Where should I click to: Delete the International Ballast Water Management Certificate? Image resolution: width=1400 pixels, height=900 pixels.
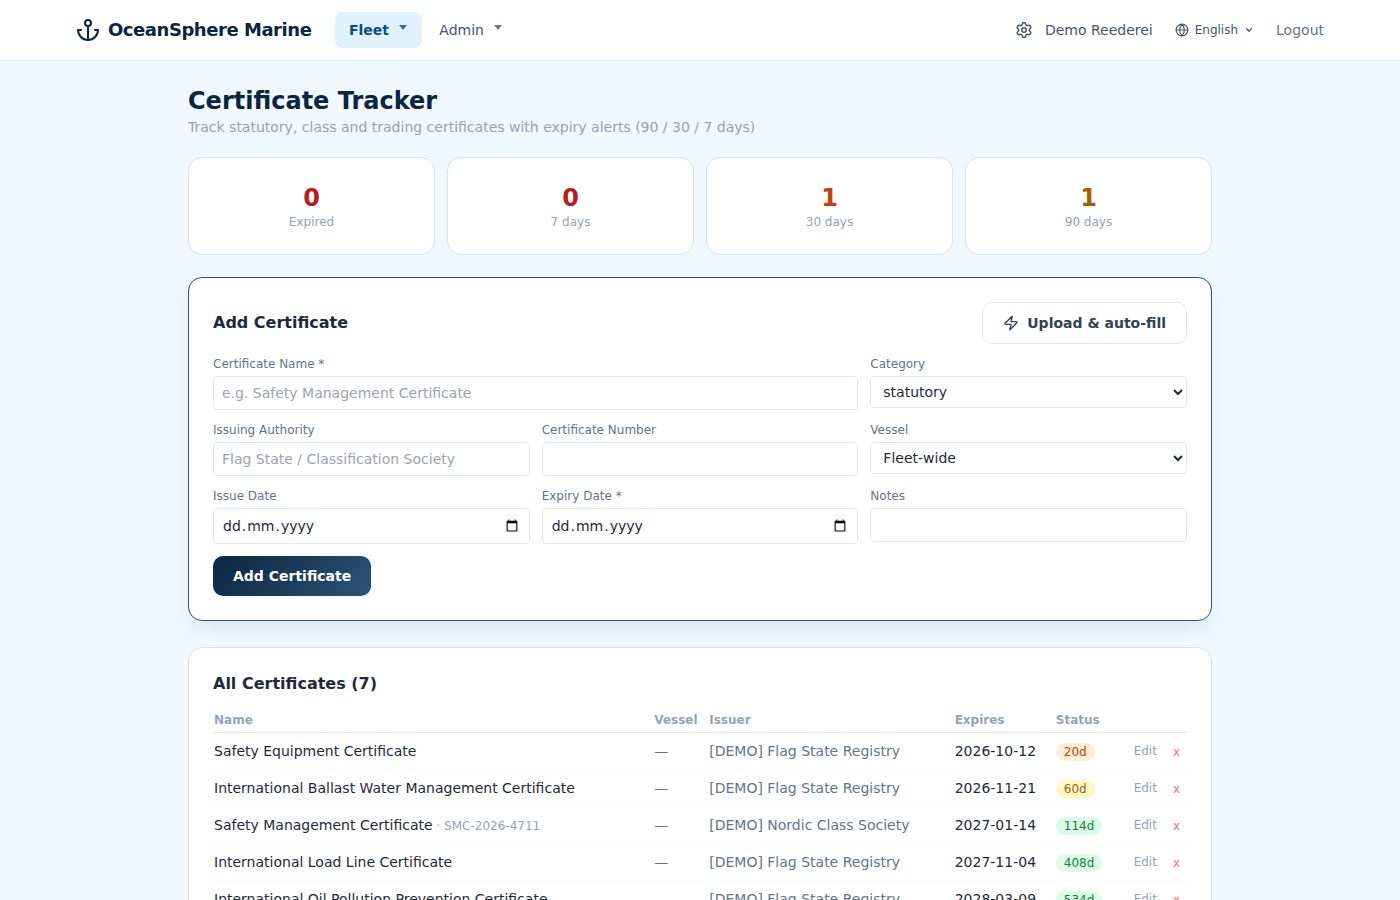1176,789
